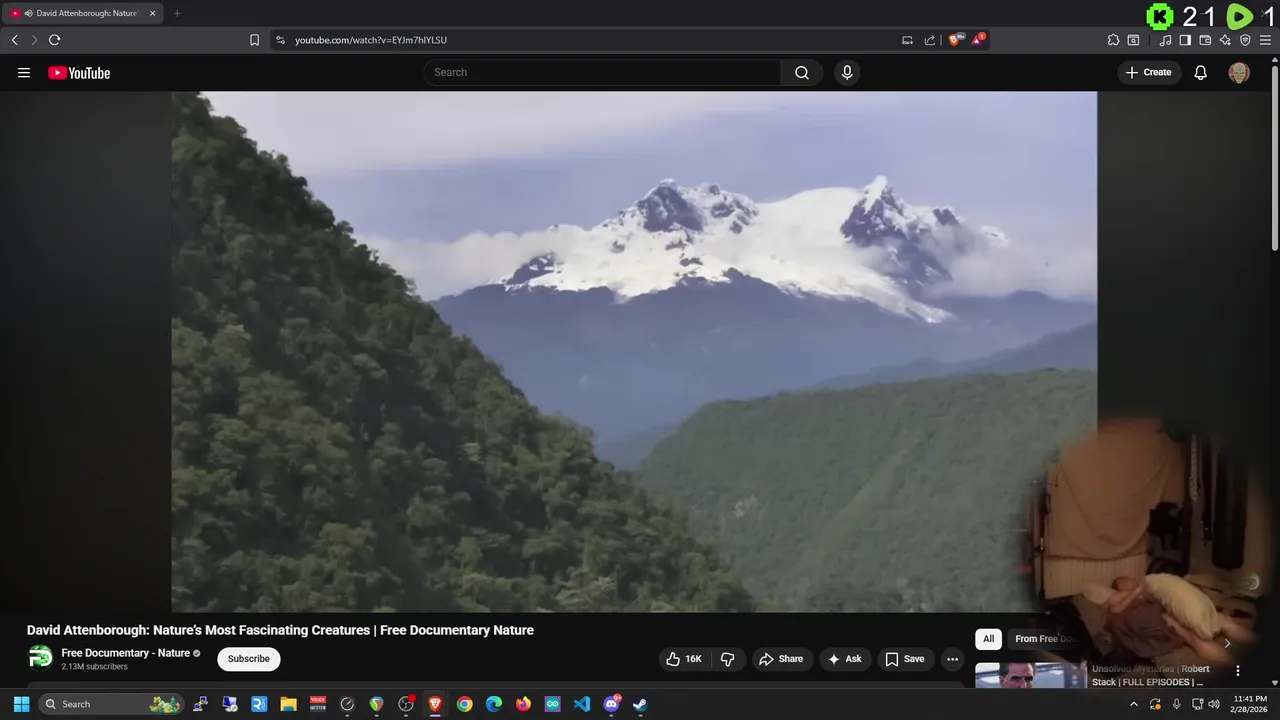This screenshot has height=720, width=1280.
Task: Click the Windows taskbar search box
Action: click(113, 704)
